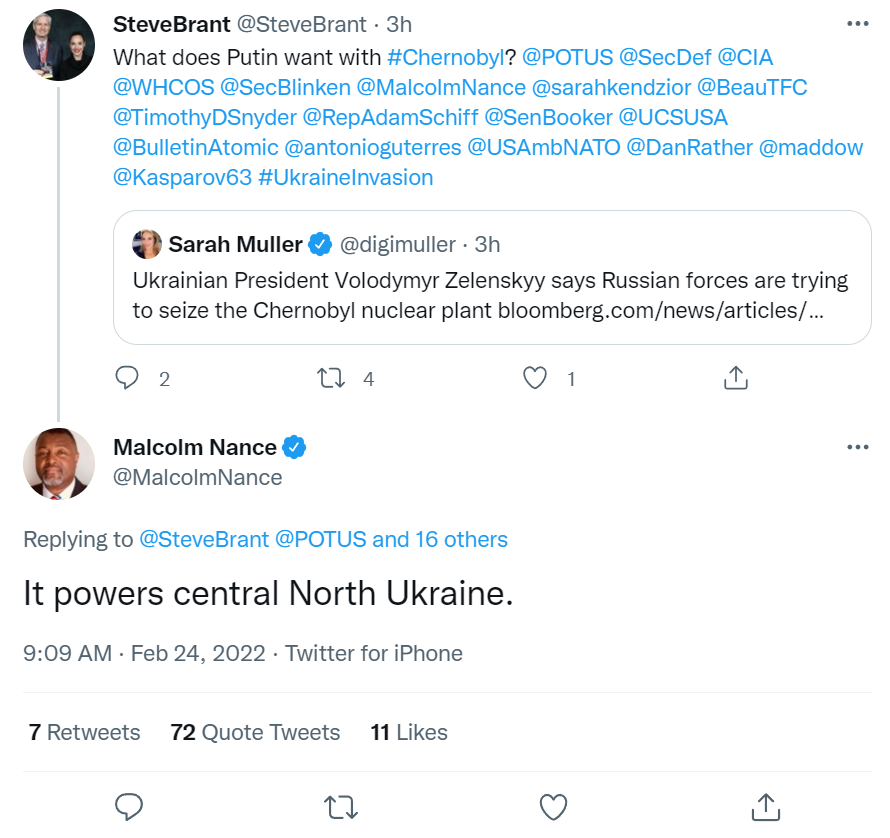Open Malcolm Nance's avatar
890x838 pixels.
coord(58,463)
